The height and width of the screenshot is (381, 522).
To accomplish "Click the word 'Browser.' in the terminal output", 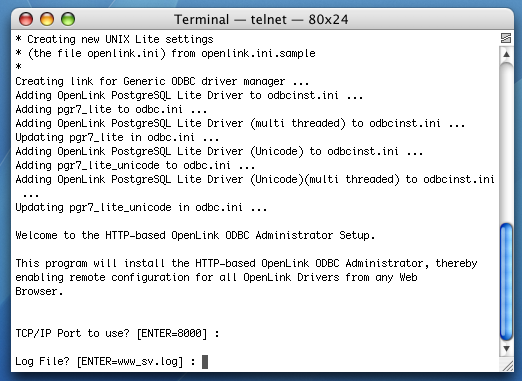I will [x=39, y=291].
